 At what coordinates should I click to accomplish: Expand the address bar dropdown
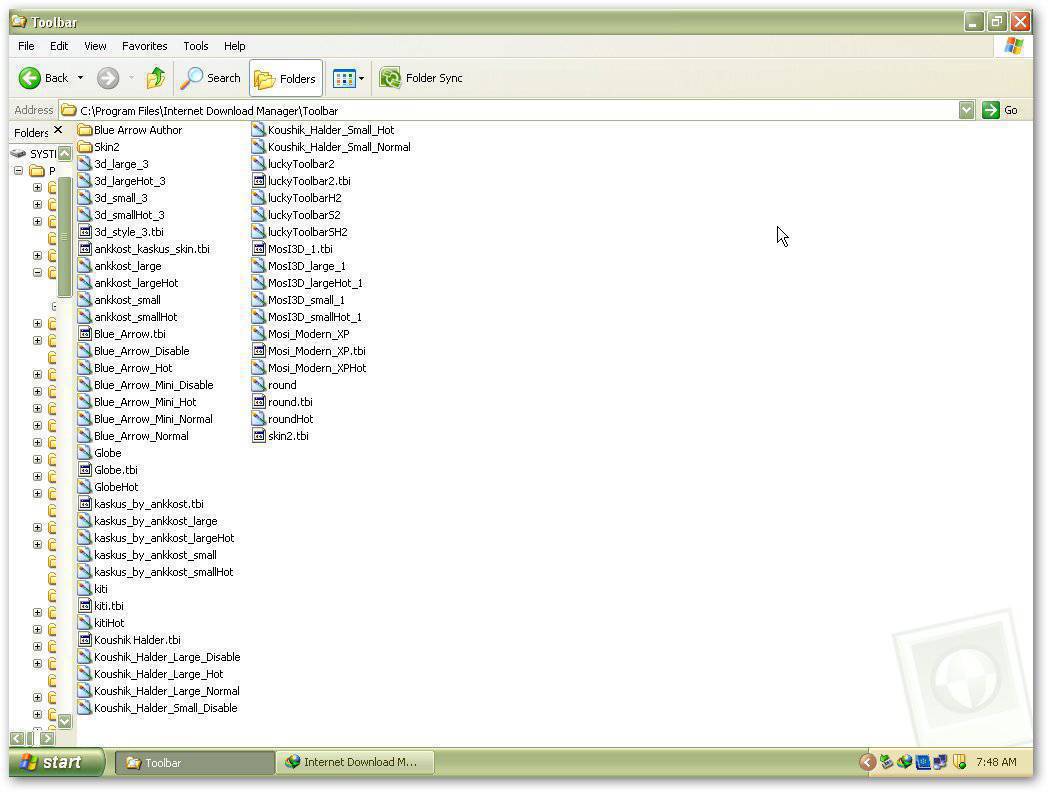[x=966, y=110]
